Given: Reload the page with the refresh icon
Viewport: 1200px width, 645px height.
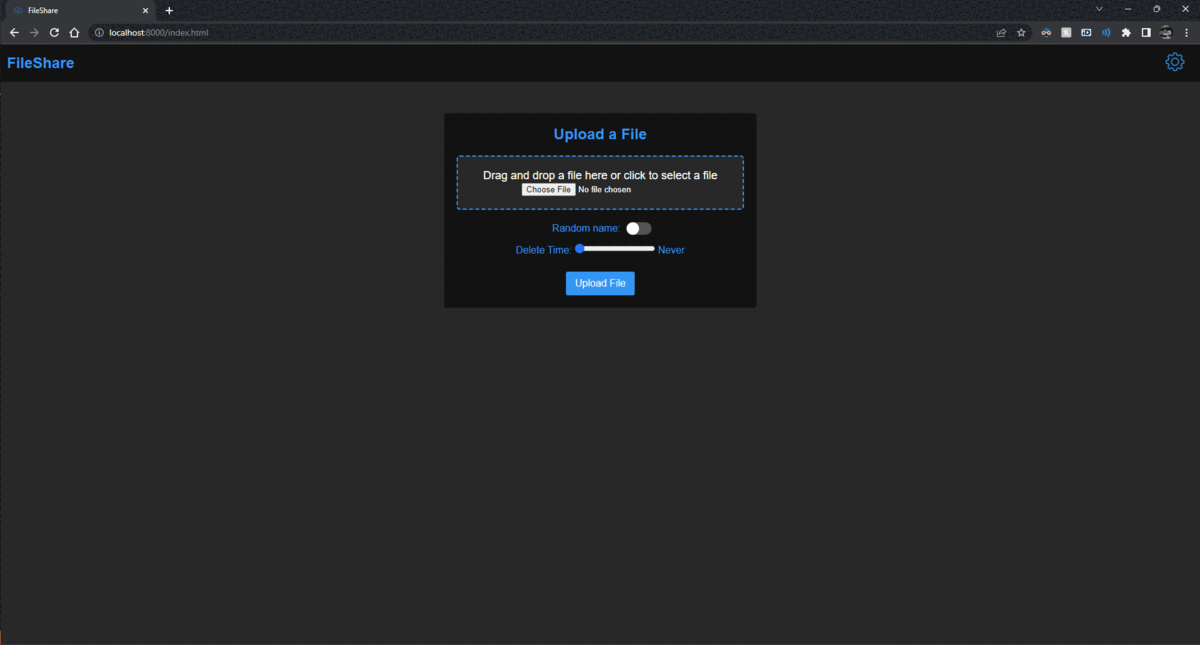Looking at the screenshot, I should pyautogui.click(x=53, y=32).
